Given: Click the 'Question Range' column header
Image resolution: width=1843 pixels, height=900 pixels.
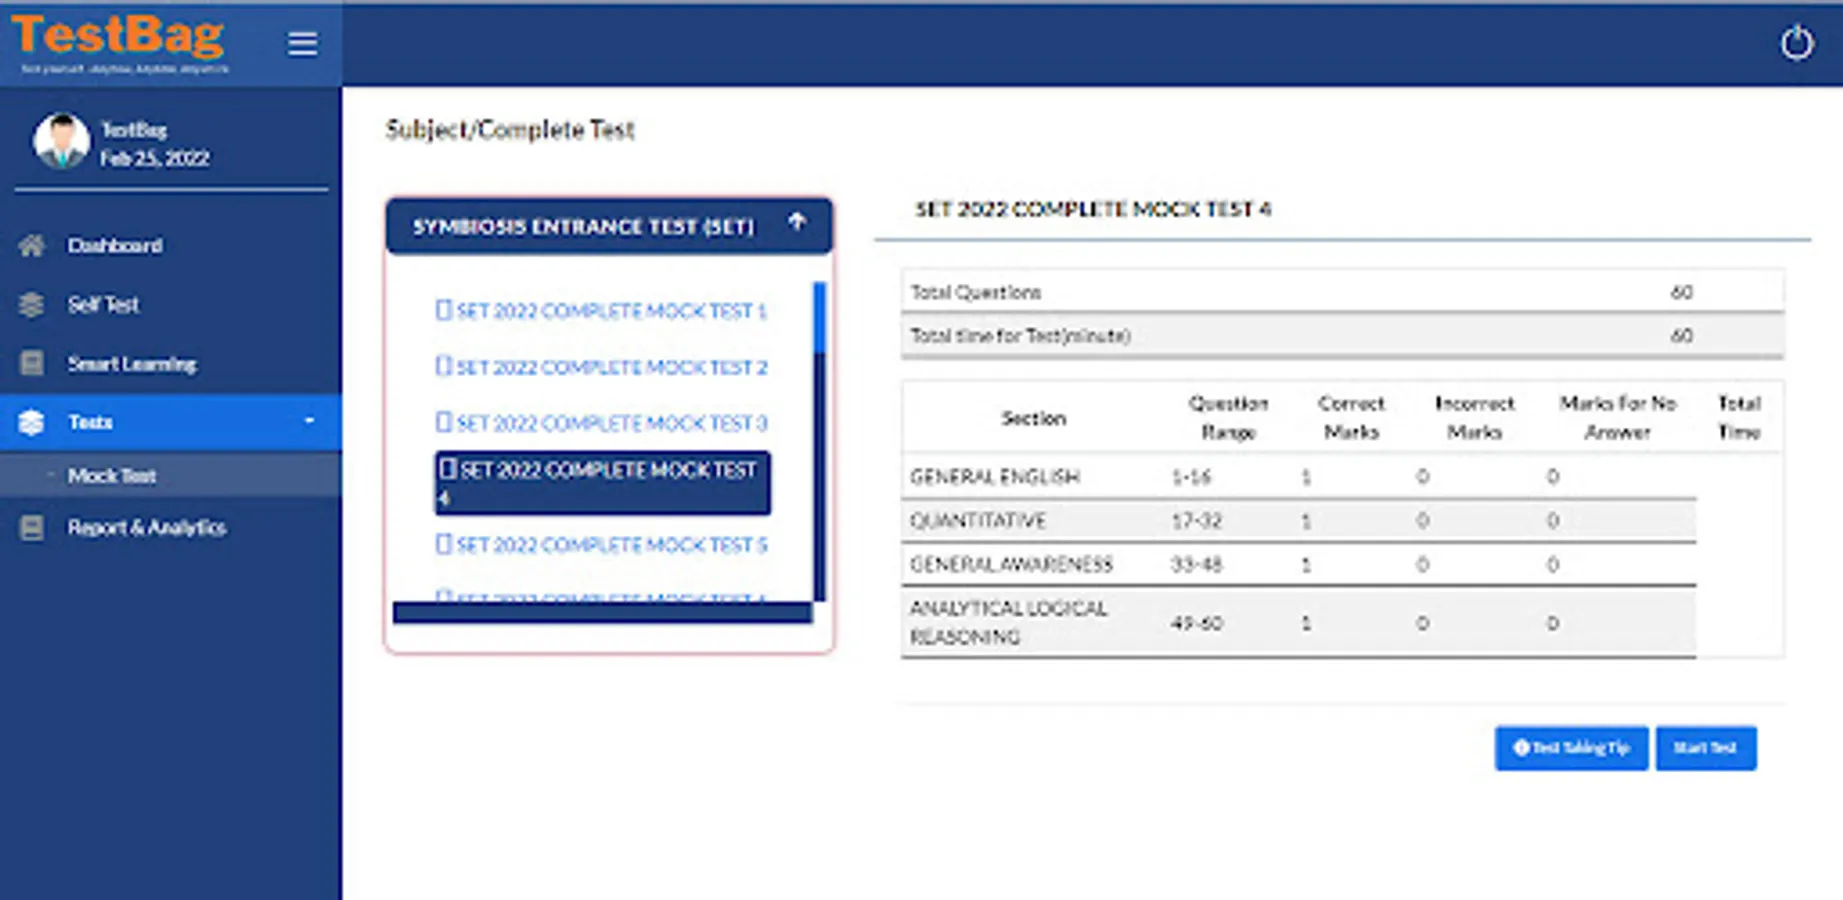Looking at the screenshot, I should point(1228,418).
